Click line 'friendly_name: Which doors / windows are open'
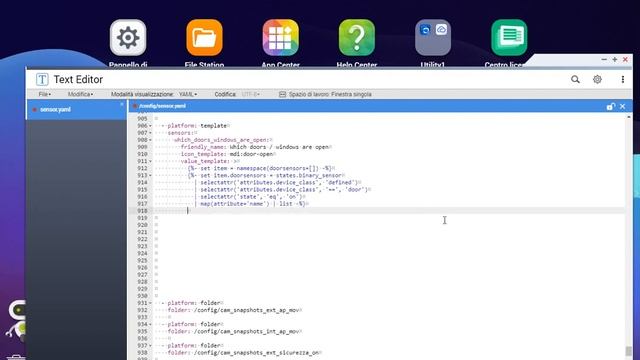 click(x=255, y=147)
